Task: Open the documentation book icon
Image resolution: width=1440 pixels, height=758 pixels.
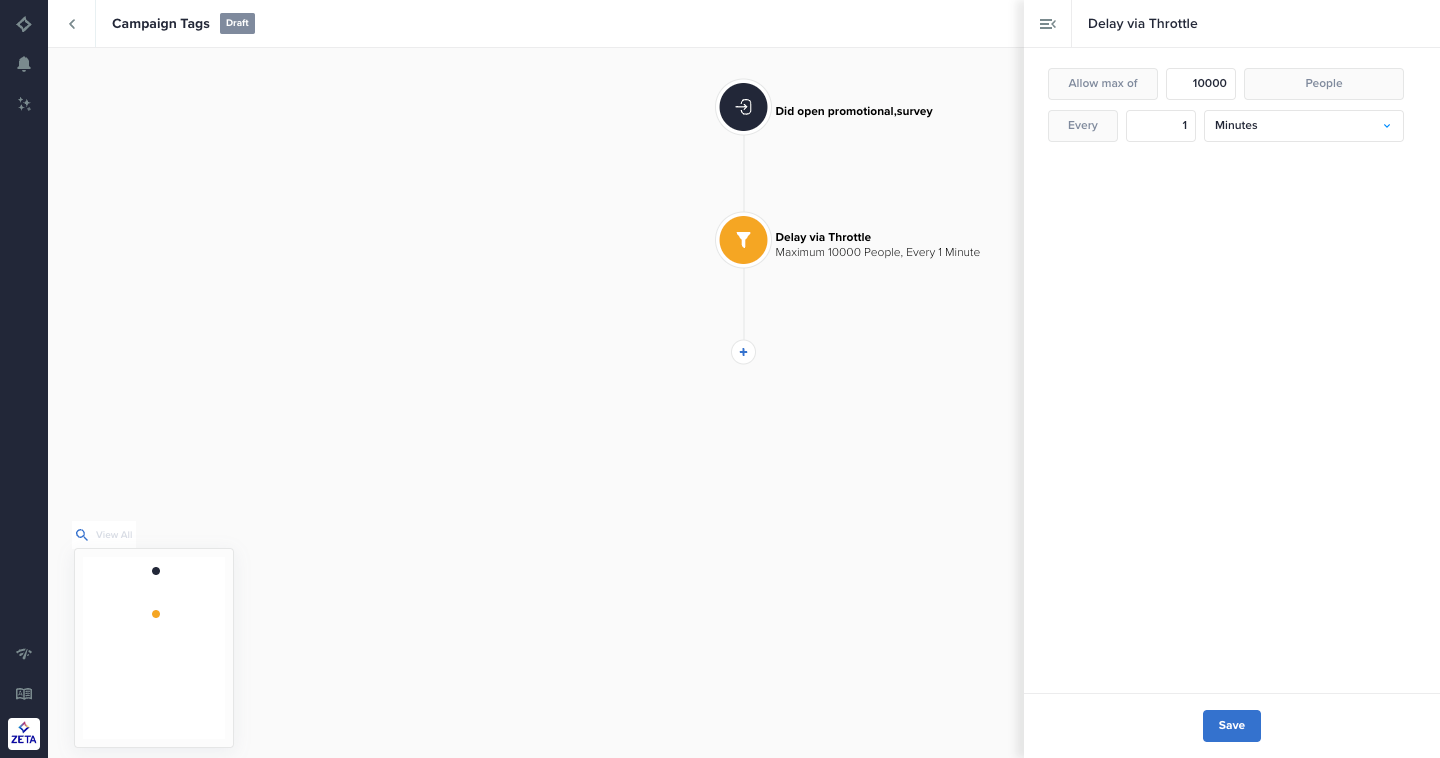Action: [24, 694]
